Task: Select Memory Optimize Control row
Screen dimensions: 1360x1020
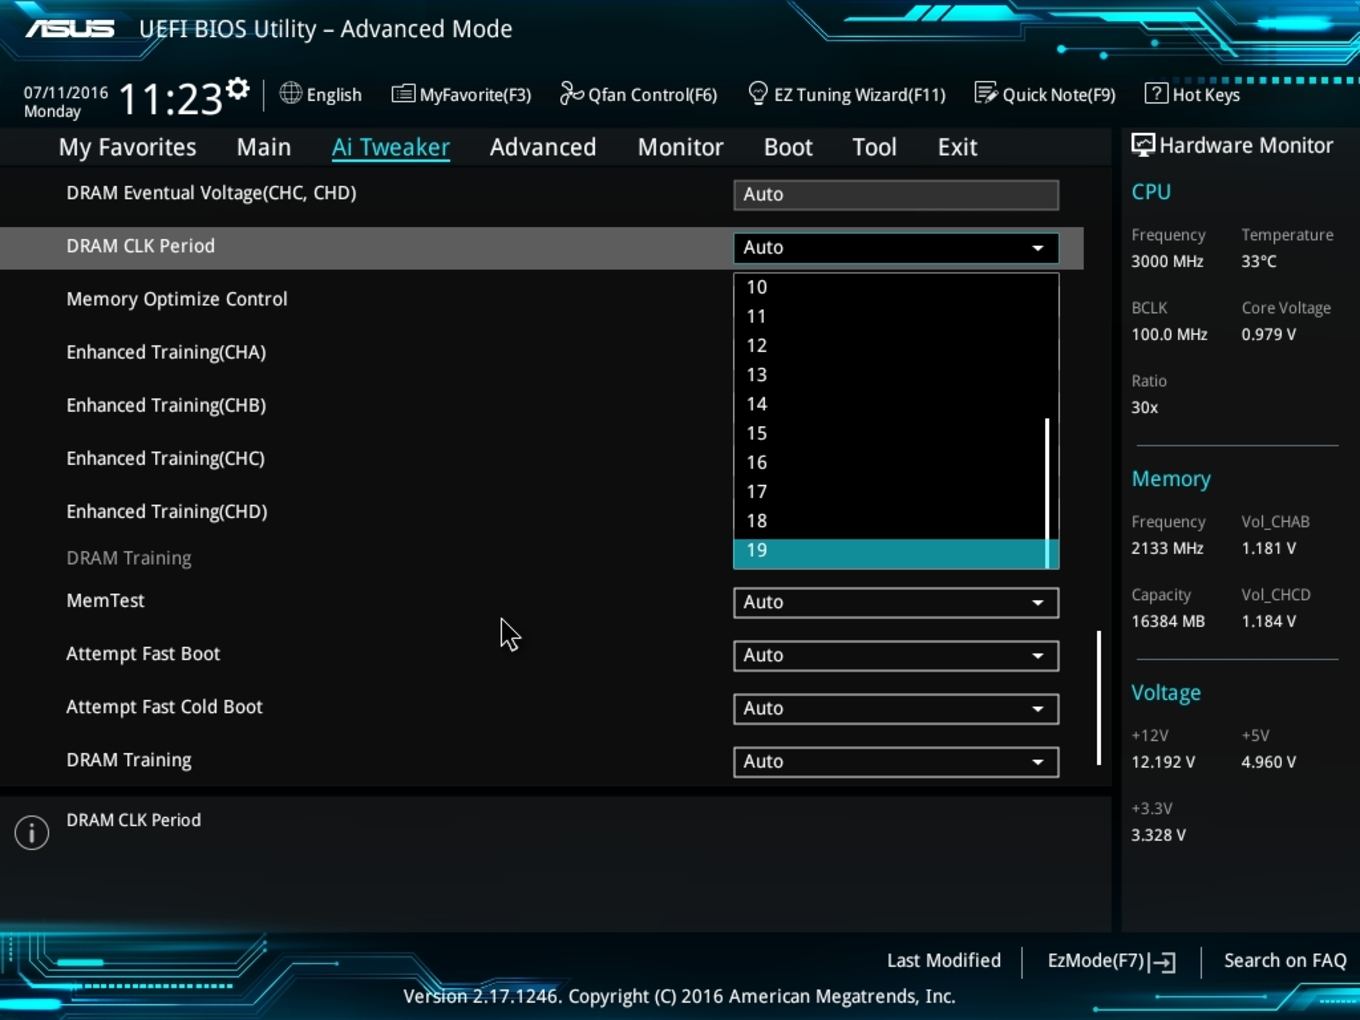Action: coord(177,299)
